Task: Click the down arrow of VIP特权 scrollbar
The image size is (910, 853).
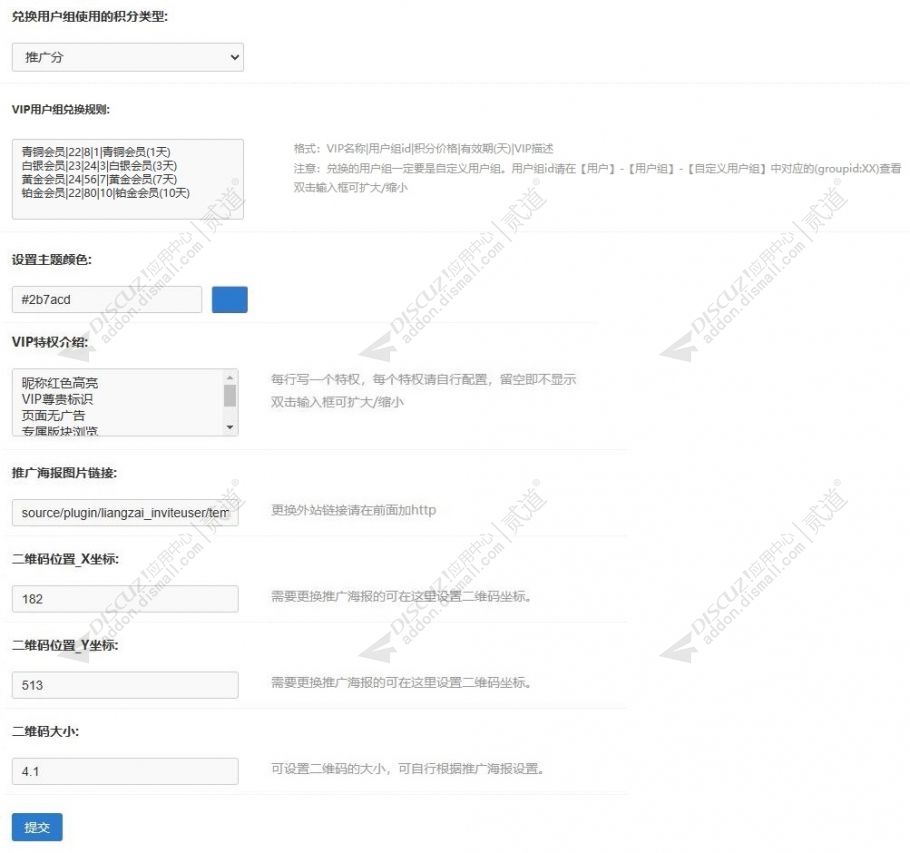Action: [230, 427]
